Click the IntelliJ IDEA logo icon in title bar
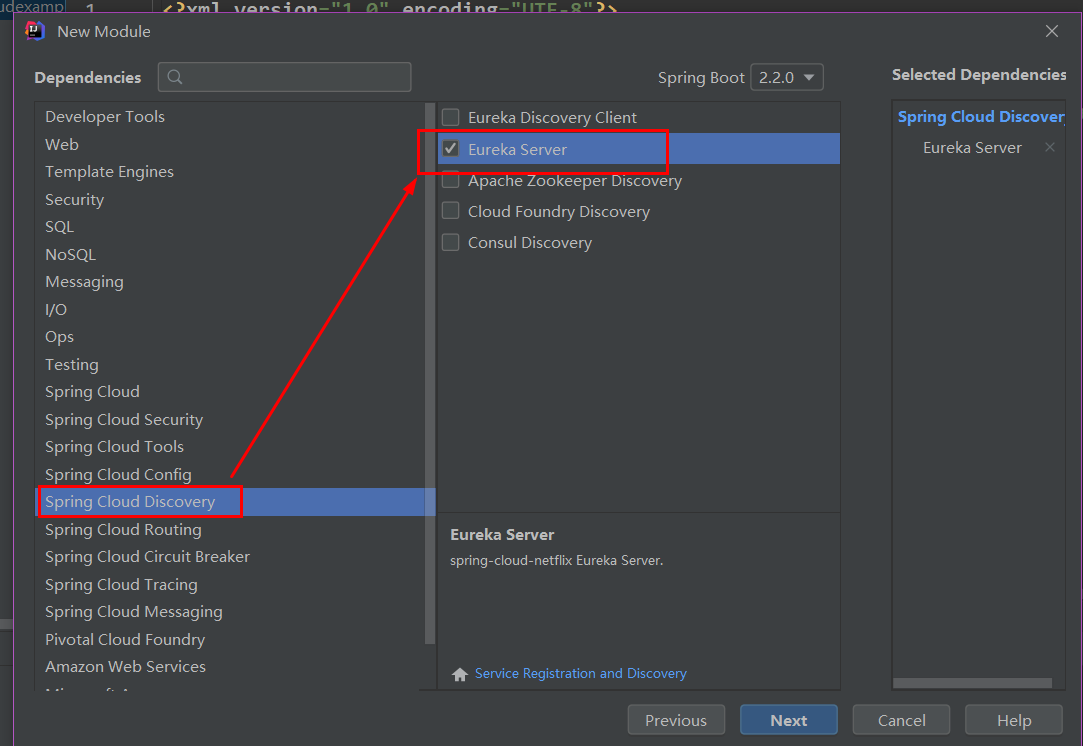Image resolution: width=1083 pixels, height=746 pixels. pos(35,31)
